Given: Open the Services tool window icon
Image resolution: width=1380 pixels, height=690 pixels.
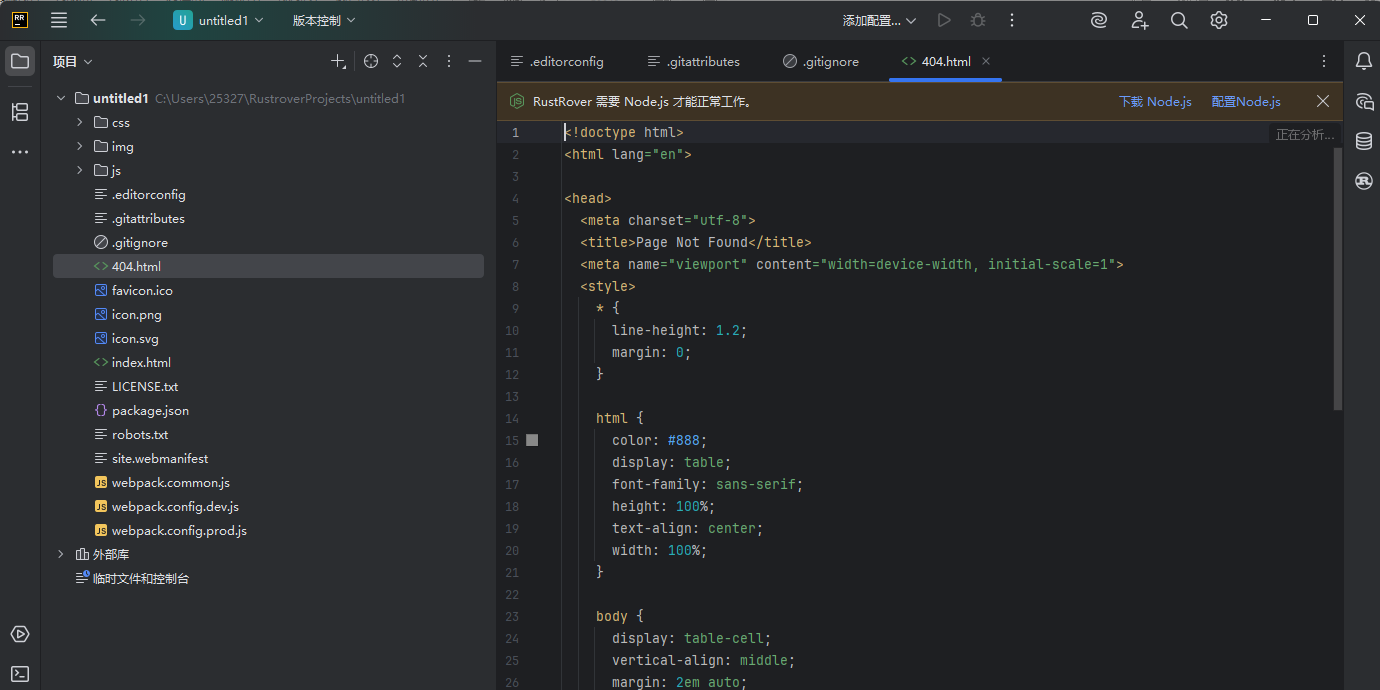Looking at the screenshot, I should click(x=20, y=634).
